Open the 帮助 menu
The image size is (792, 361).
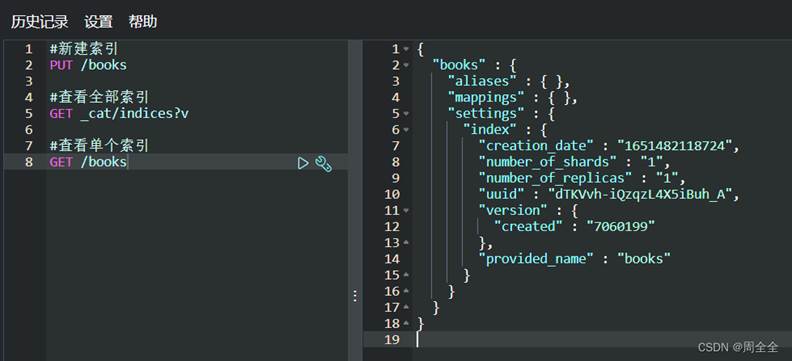pyautogui.click(x=143, y=22)
